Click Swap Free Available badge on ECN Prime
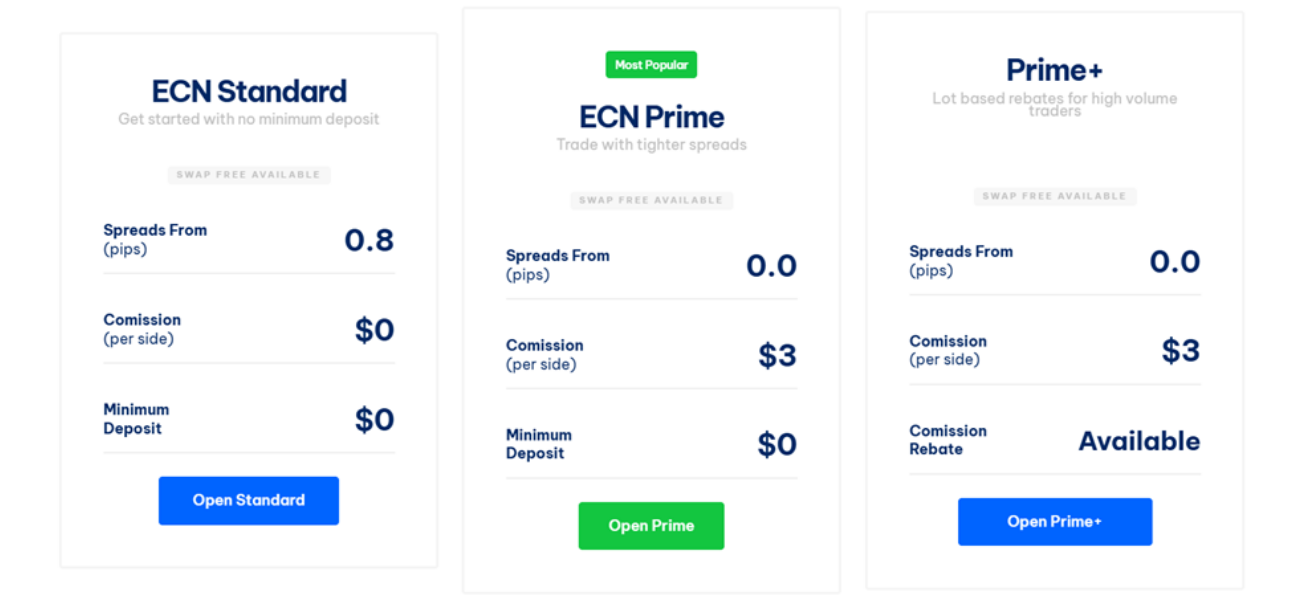Image resolution: width=1300 pixels, height=600 pixels. click(651, 200)
